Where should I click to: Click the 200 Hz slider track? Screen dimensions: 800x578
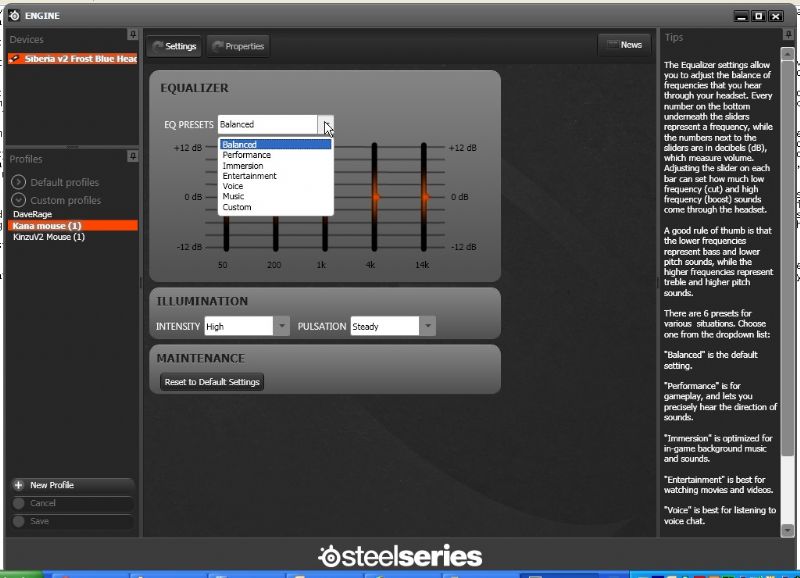click(276, 233)
